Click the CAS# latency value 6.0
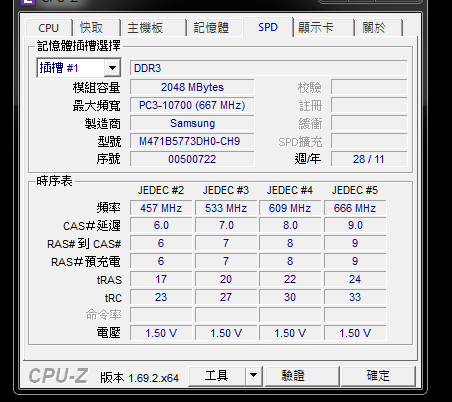Image resolution: width=452 pixels, height=402 pixels. 161,225
